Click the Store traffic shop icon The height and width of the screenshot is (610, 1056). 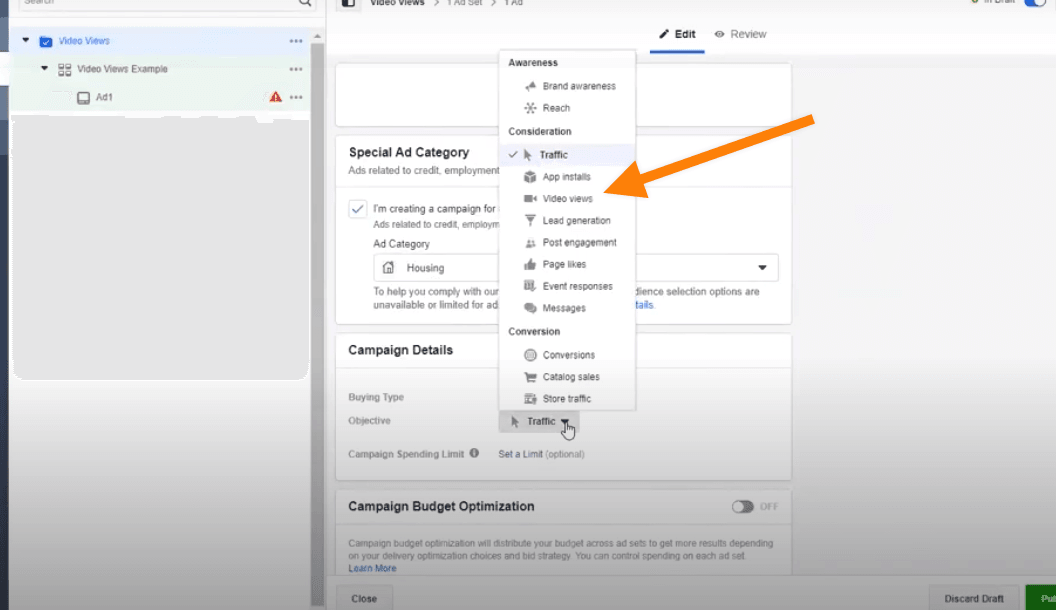tap(531, 399)
